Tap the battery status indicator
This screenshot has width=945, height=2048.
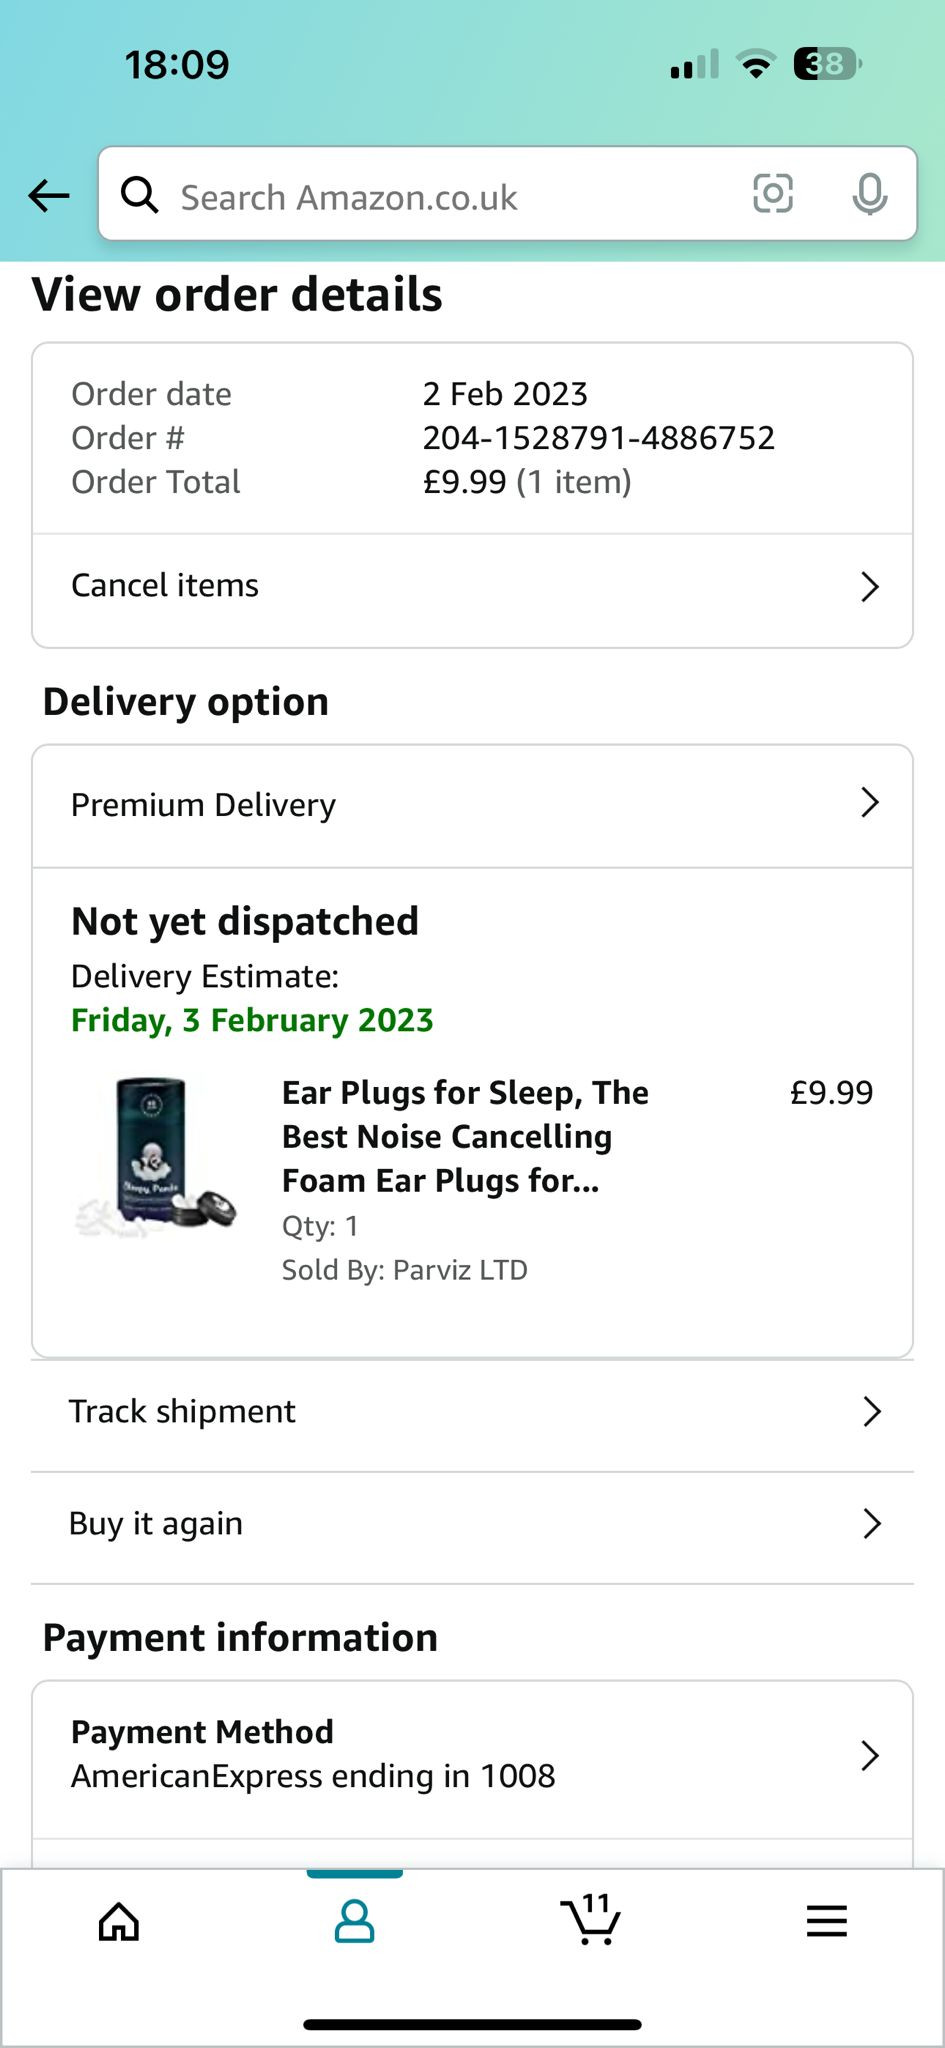pos(826,65)
